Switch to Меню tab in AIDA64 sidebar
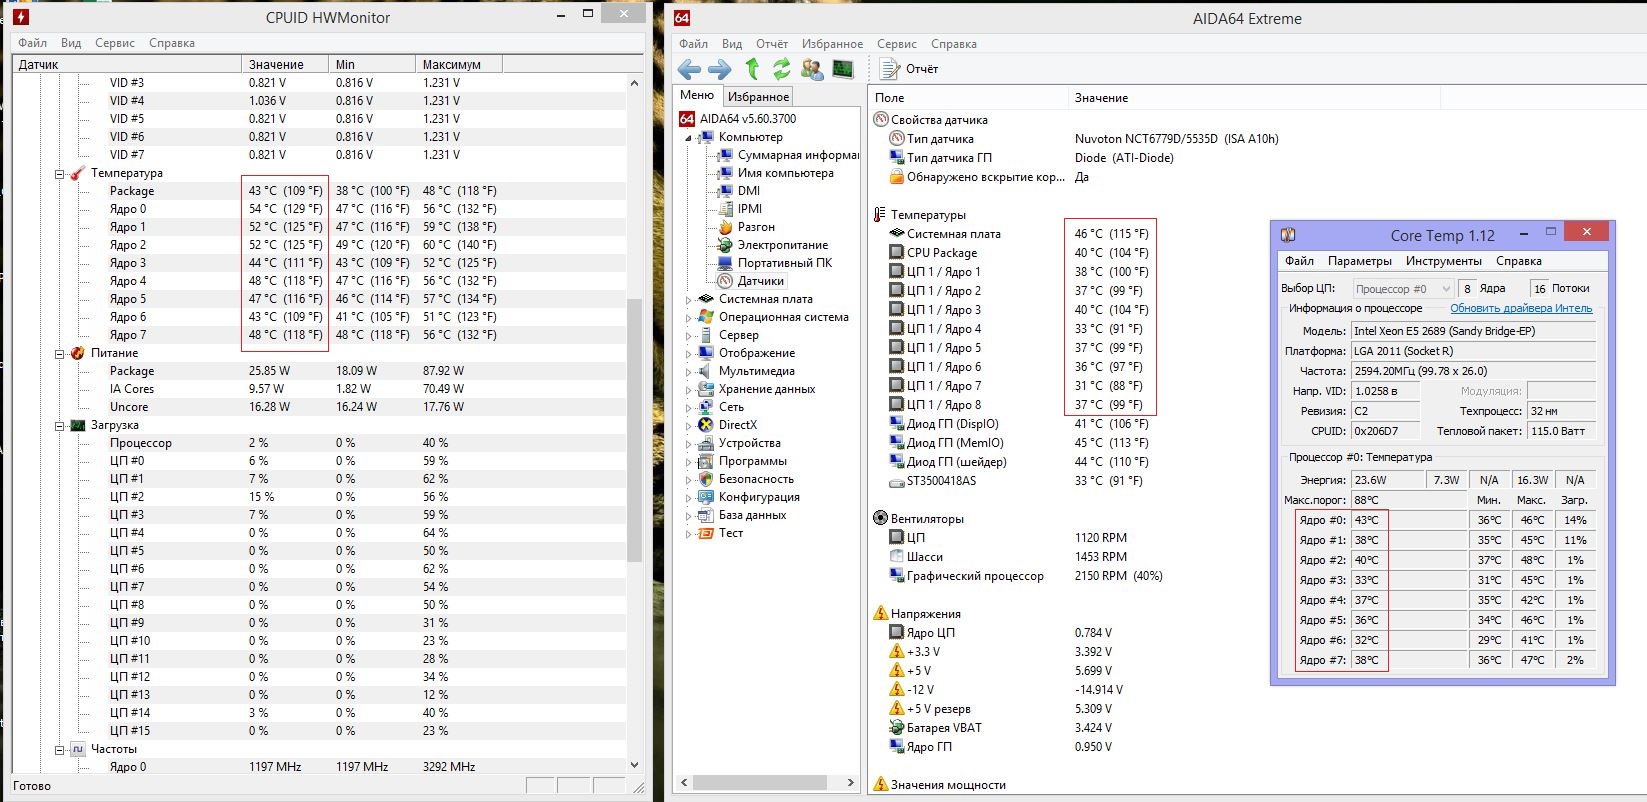The height and width of the screenshot is (802, 1647). (697, 95)
